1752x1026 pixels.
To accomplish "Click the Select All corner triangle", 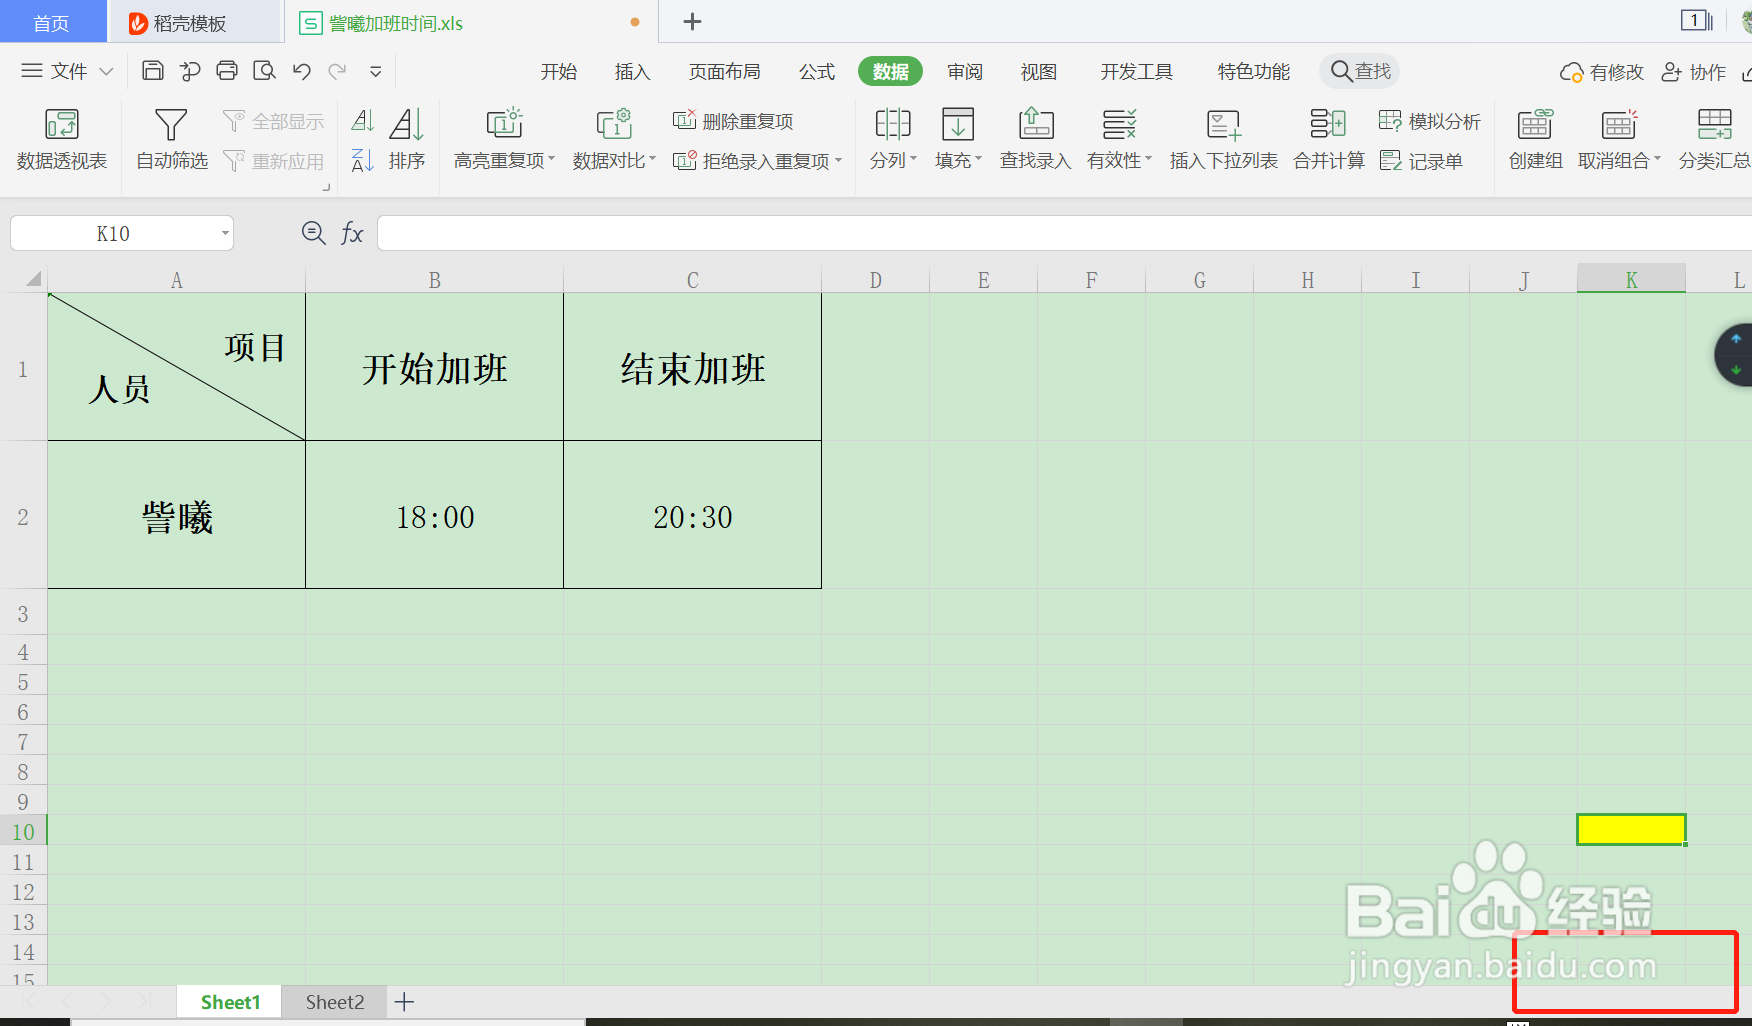I will [32, 279].
